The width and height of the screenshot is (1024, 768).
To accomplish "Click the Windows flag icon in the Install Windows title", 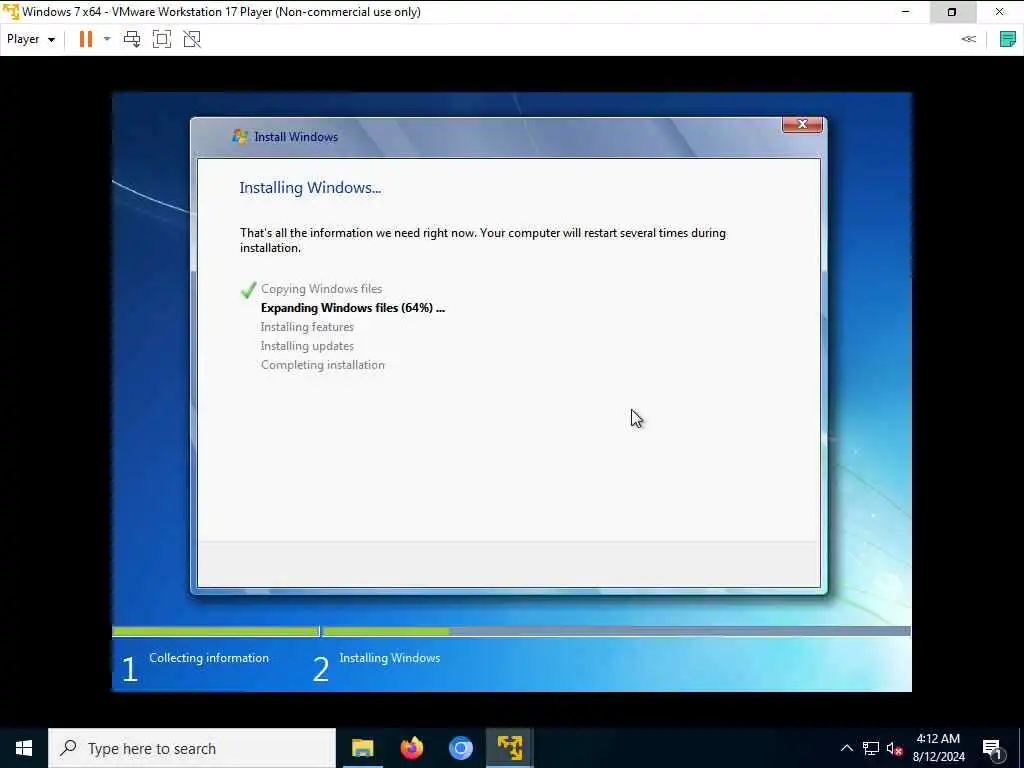I will point(240,136).
